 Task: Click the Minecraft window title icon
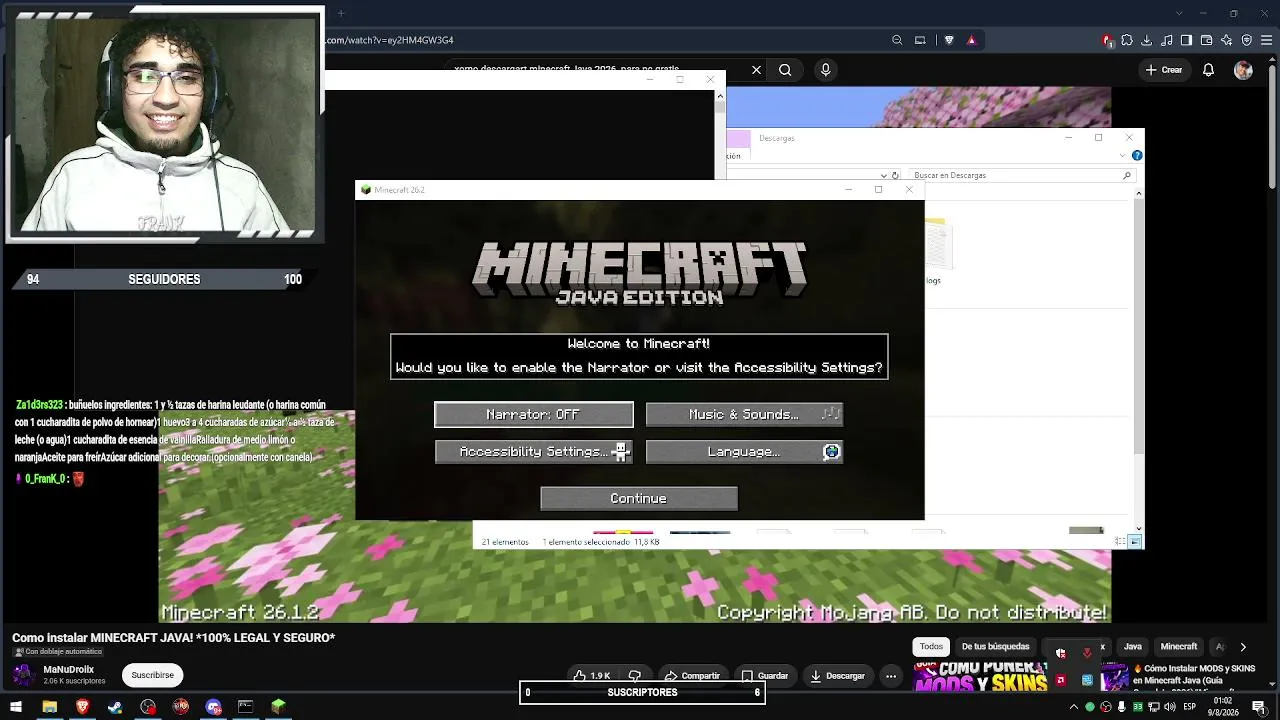(366, 190)
